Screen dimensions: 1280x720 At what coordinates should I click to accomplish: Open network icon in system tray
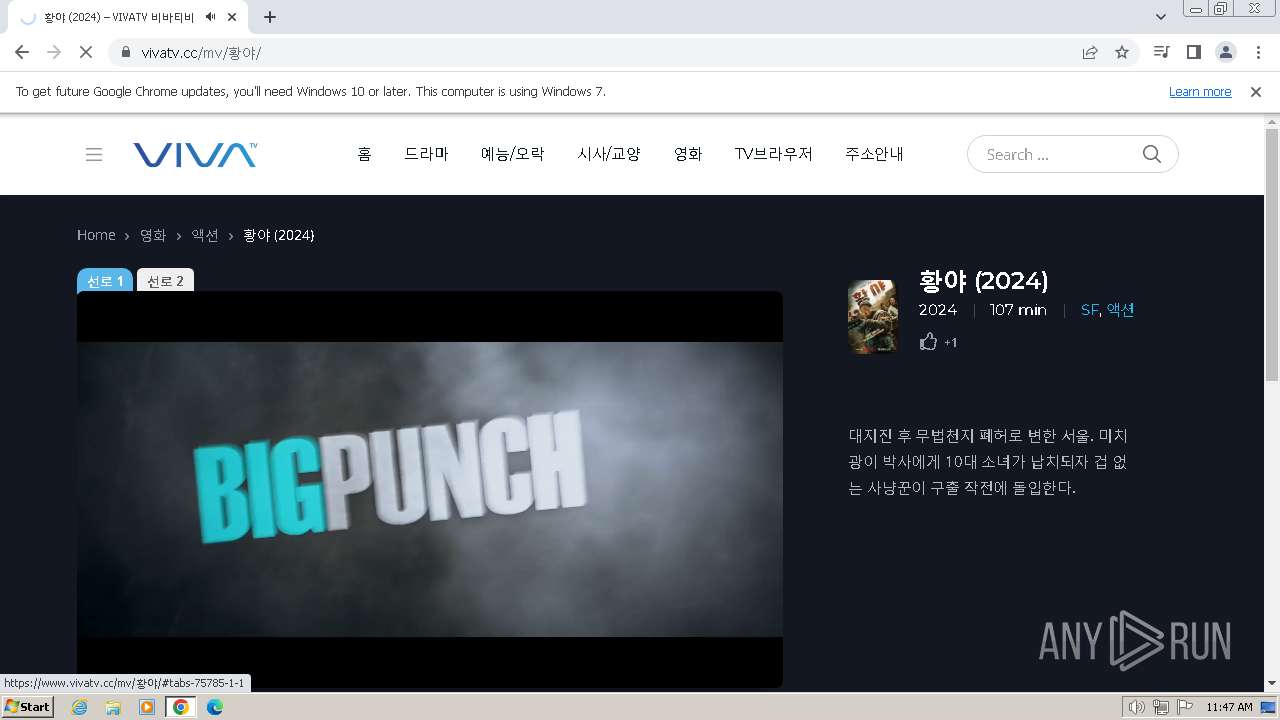(x=1160, y=707)
